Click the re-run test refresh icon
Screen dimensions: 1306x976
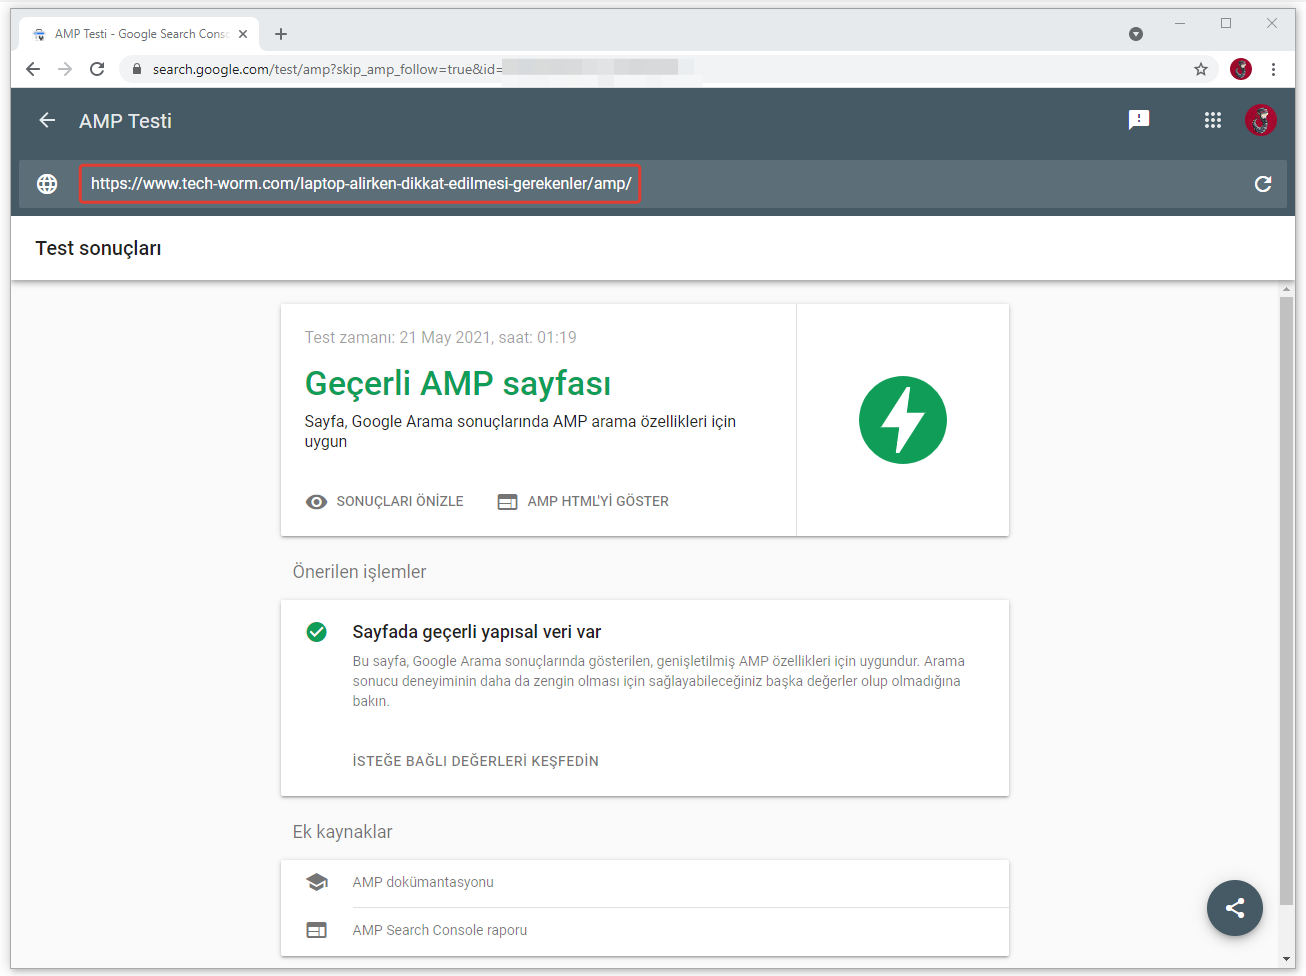[x=1262, y=184]
